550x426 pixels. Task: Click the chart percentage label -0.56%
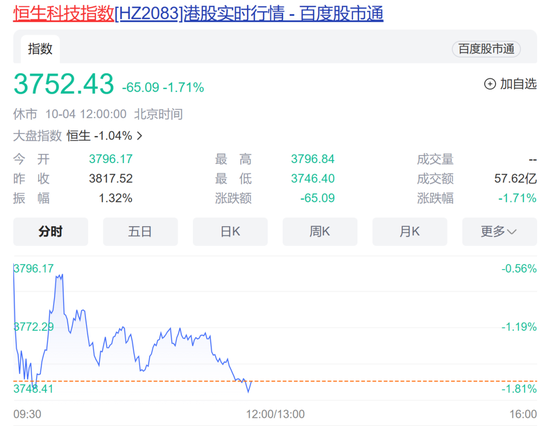(519, 269)
